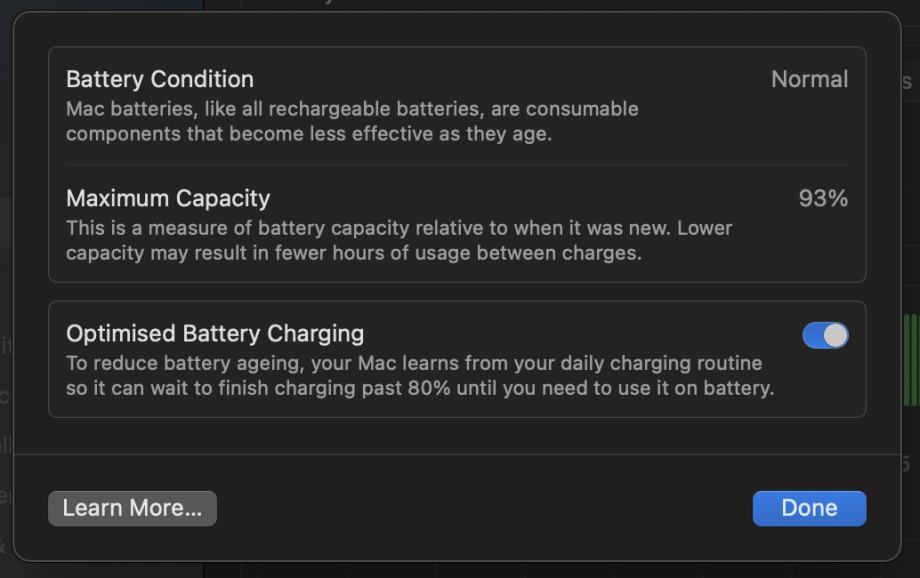Viewport: 920px width, 578px height.
Task: Click the Maximum Capacity heading
Action: click(x=168, y=198)
